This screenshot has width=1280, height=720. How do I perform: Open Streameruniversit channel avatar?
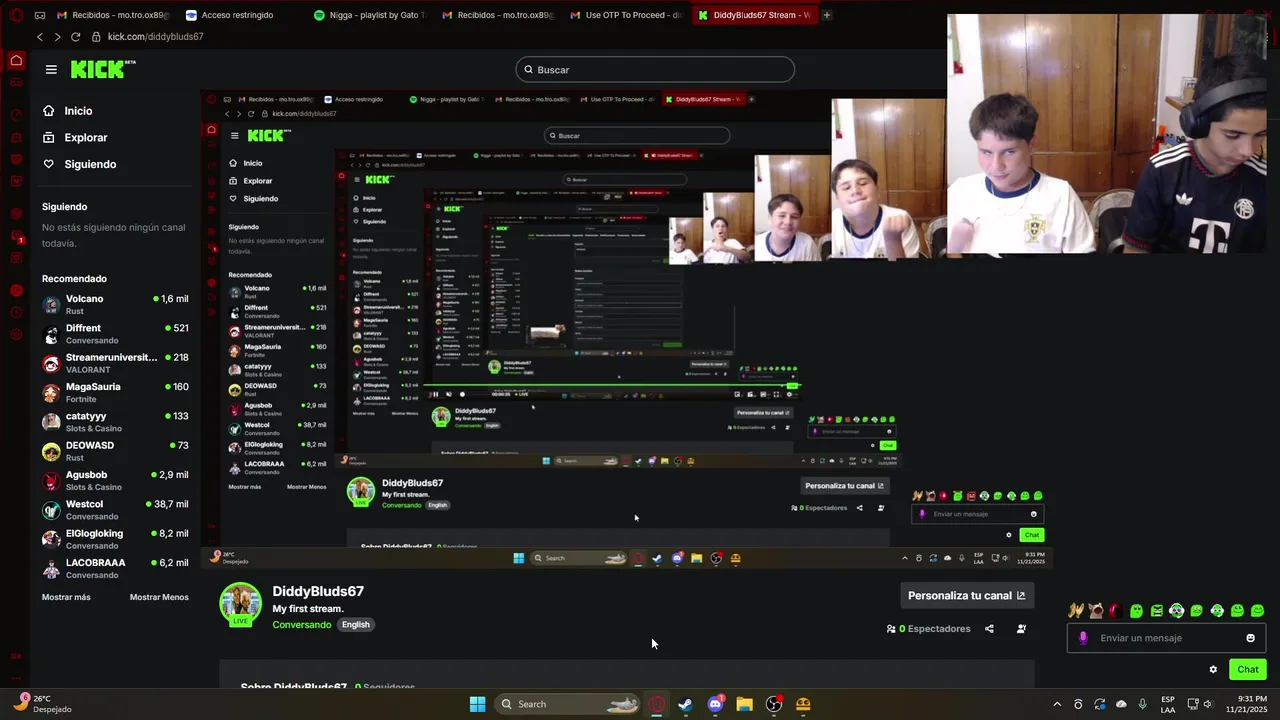(x=51, y=363)
